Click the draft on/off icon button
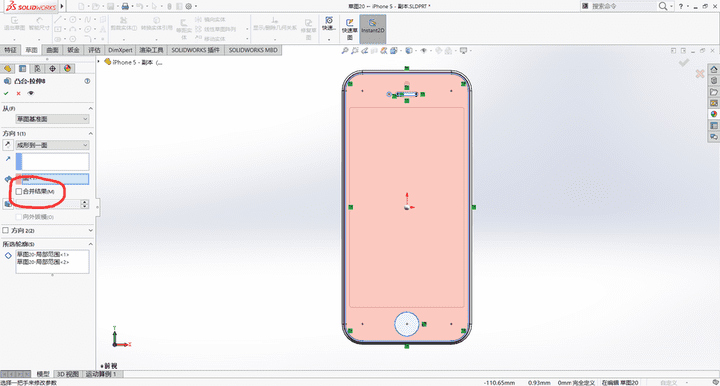The image size is (720, 386). coord(8,204)
